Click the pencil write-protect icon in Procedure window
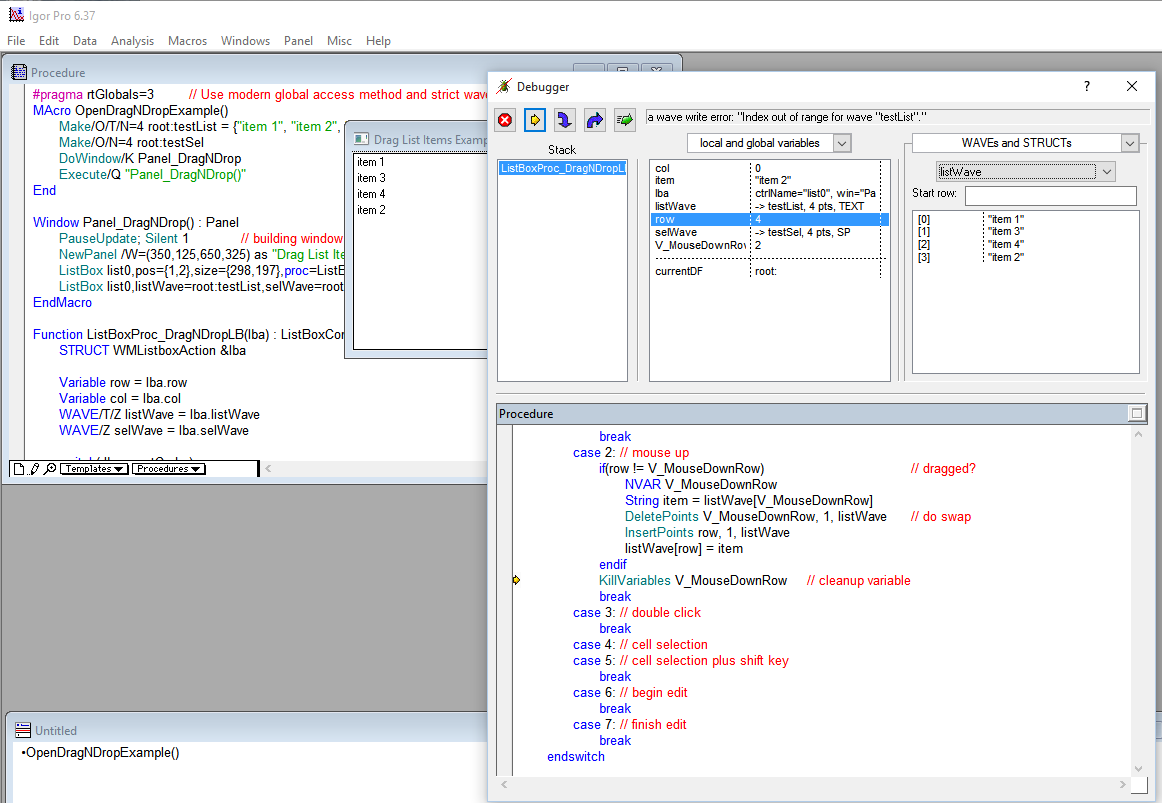Viewport: 1162px width, 803px height. (x=34, y=469)
